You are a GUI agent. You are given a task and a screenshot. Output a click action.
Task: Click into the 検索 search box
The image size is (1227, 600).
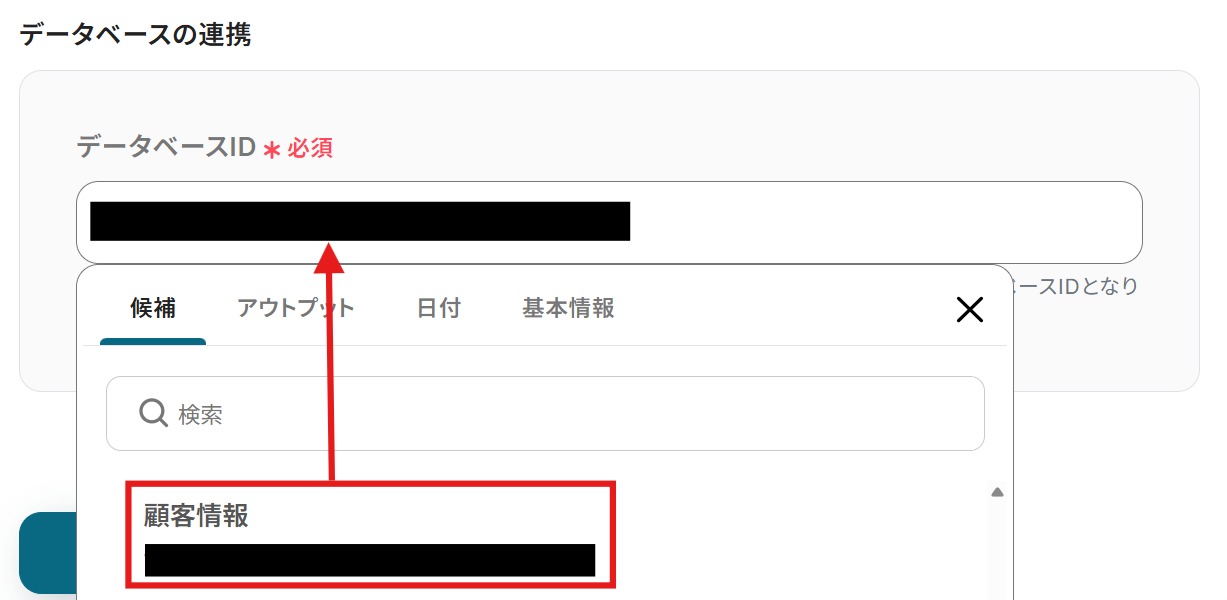(545, 413)
